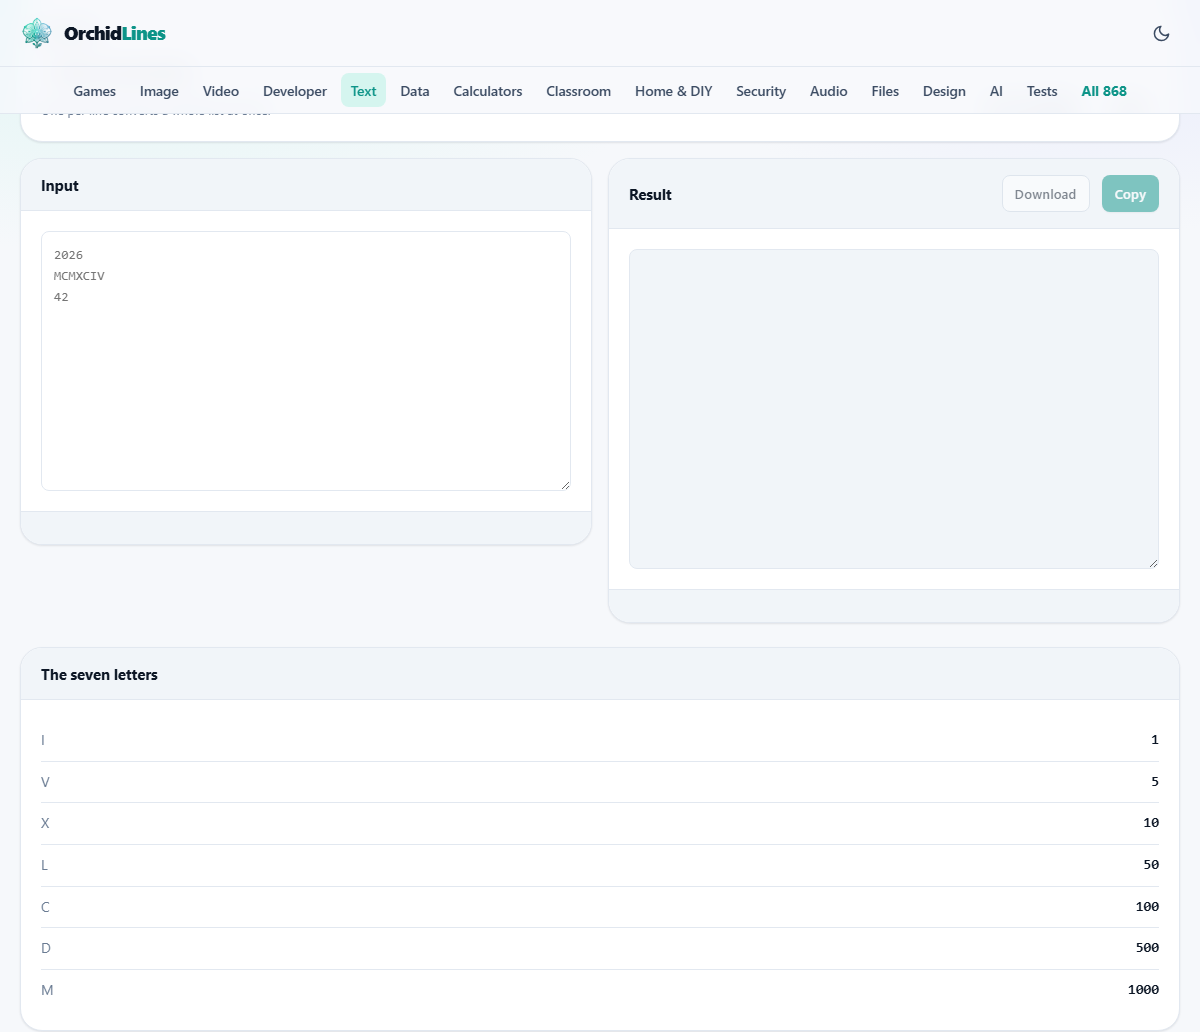Click the value 50 in the table
Image resolution: width=1200 pixels, height=1032 pixels.
[x=1151, y=865]
